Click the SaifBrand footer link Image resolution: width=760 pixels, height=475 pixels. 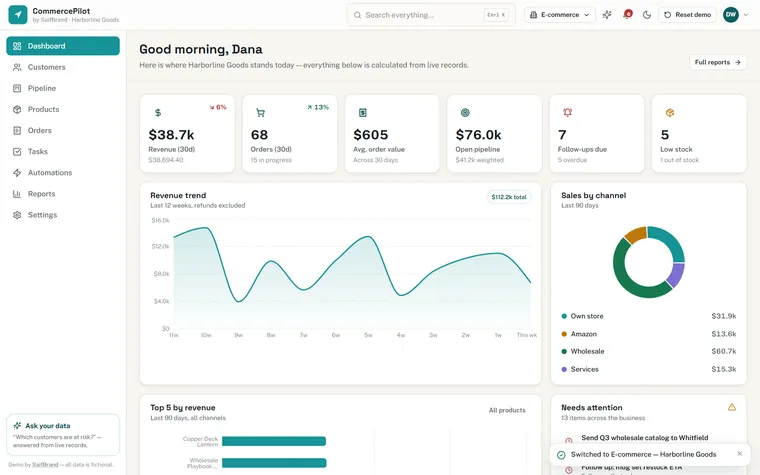pyautogui.click(x=45, y=464)
